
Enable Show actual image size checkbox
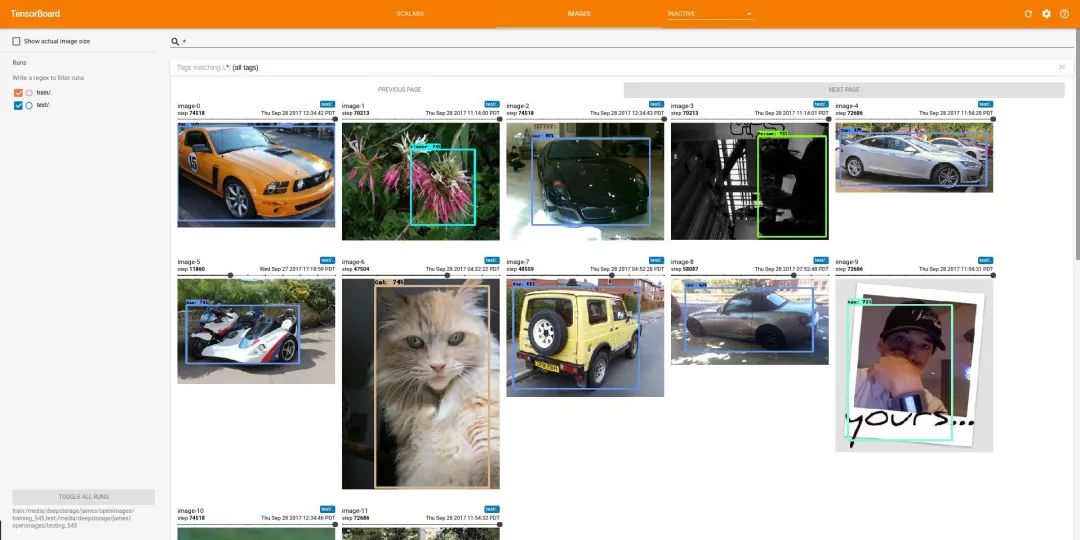tap(17, 41)
